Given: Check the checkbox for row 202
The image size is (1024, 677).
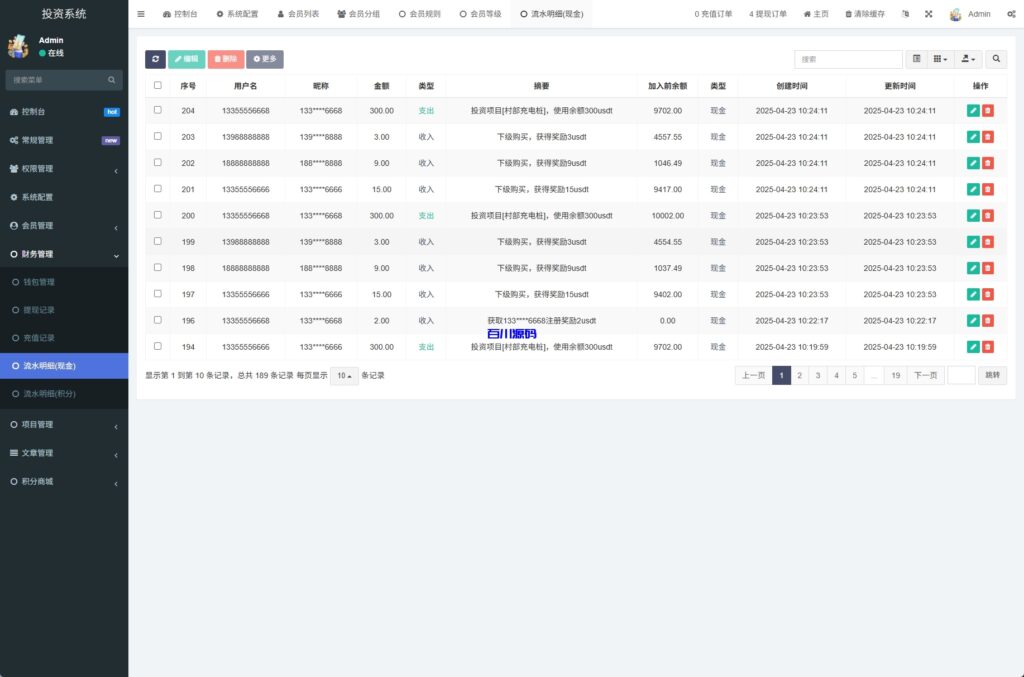Looking at the screenshot, I should pyautogui.click(x=157, y=162).
